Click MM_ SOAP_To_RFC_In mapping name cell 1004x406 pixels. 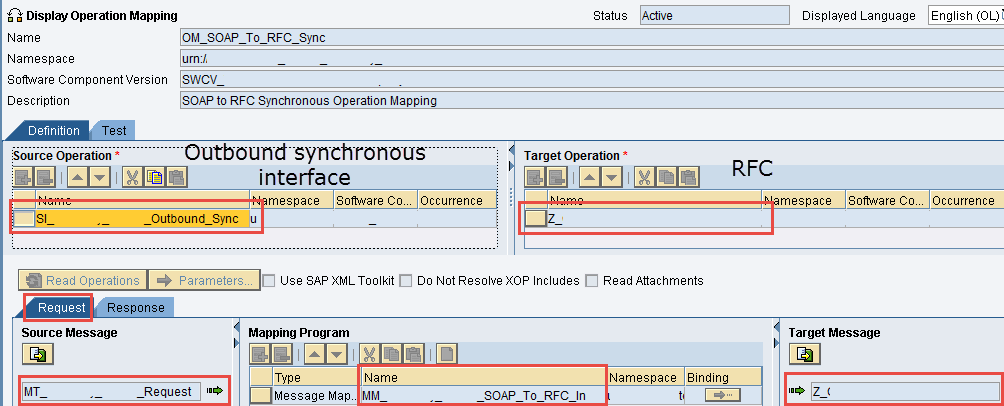coord(483,396)
